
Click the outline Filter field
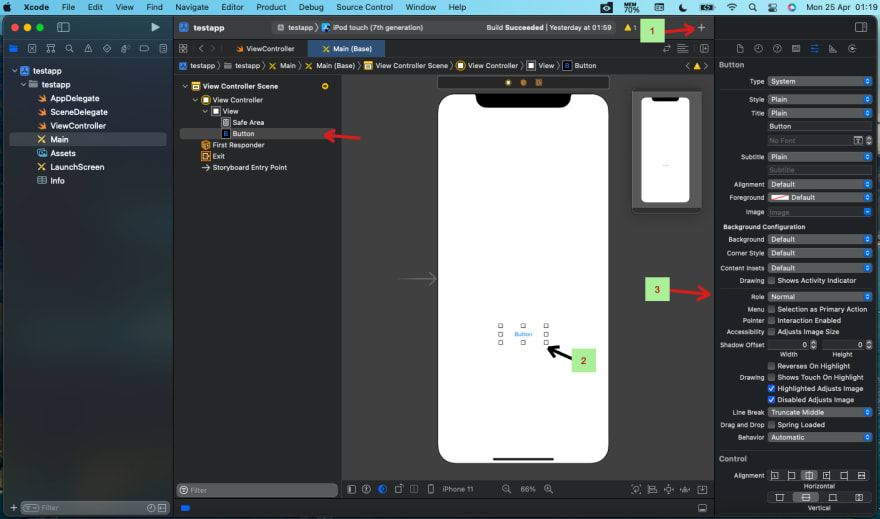(257, 490)
